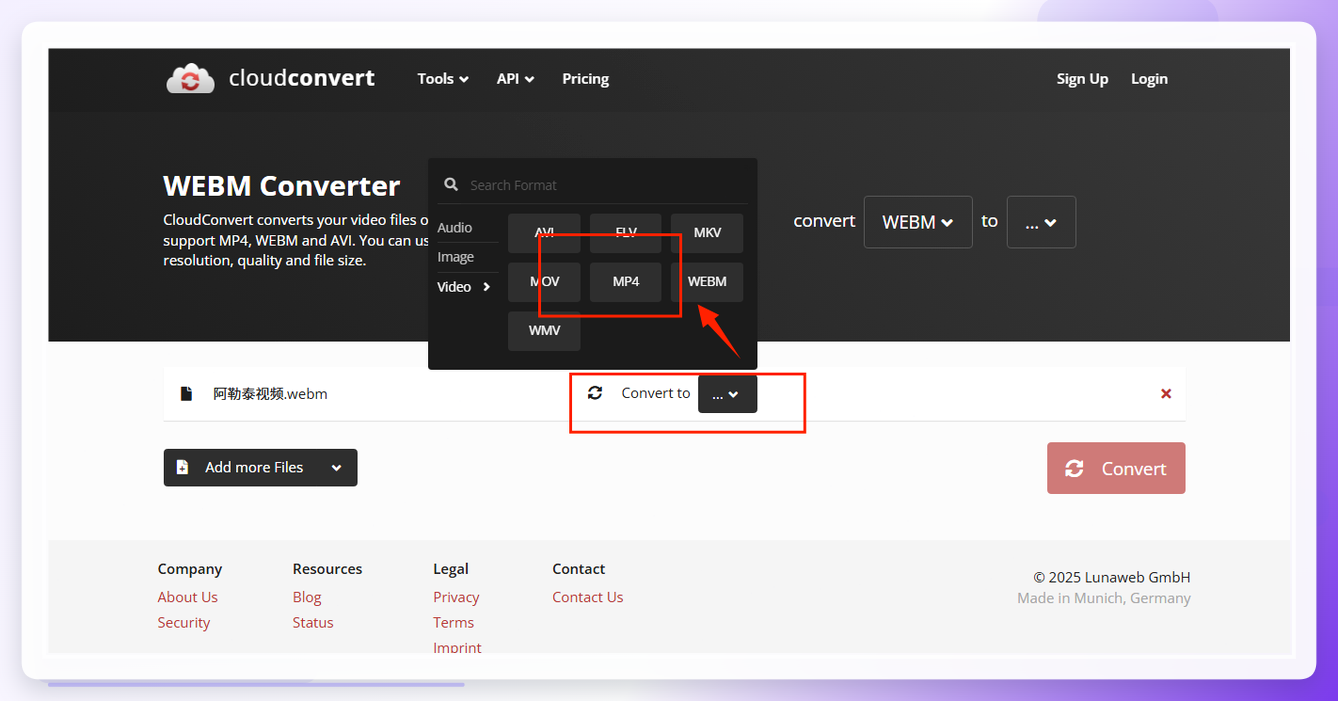Click the search magnifier icon in format popup
Screen dimensions: 1338x701
(451, 185)
